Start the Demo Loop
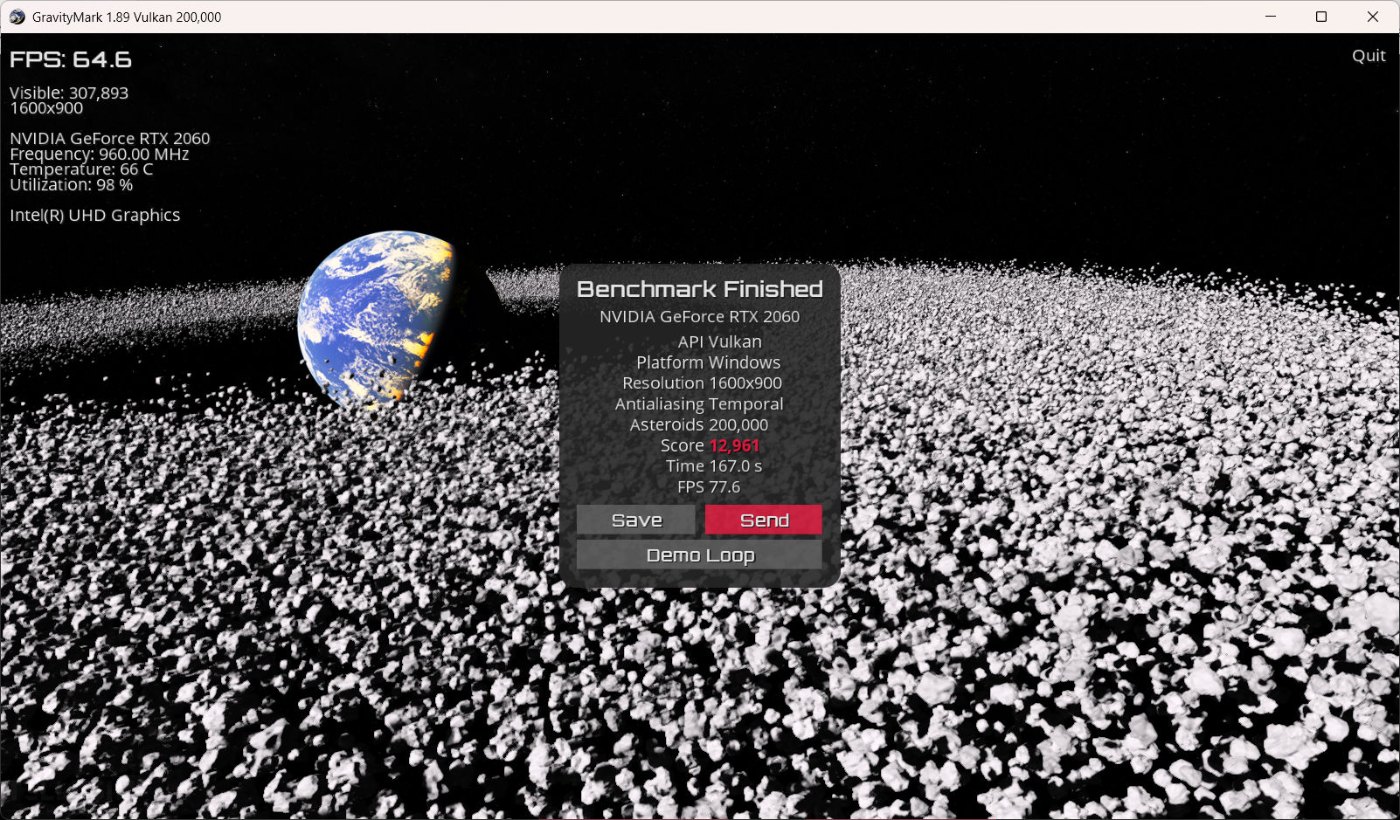The image size is (1400, 820). coord(700,555)
